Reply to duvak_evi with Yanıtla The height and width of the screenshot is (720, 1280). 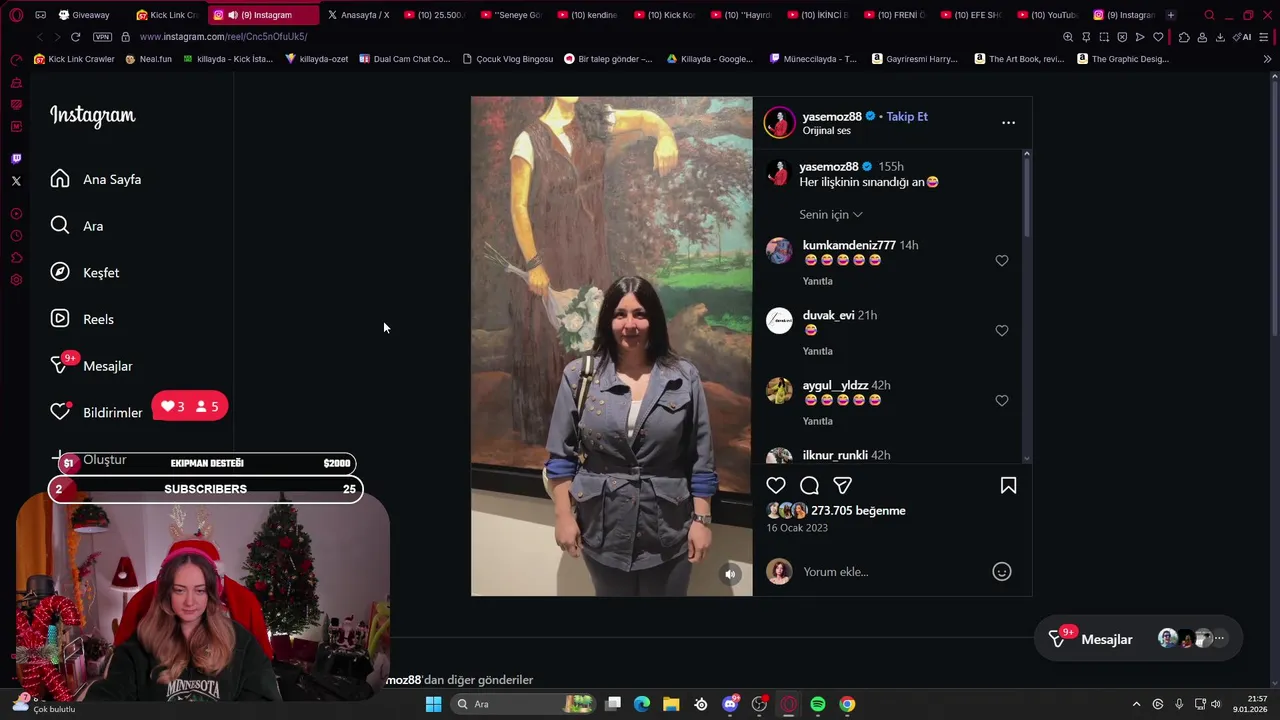(x=817, y=351)
